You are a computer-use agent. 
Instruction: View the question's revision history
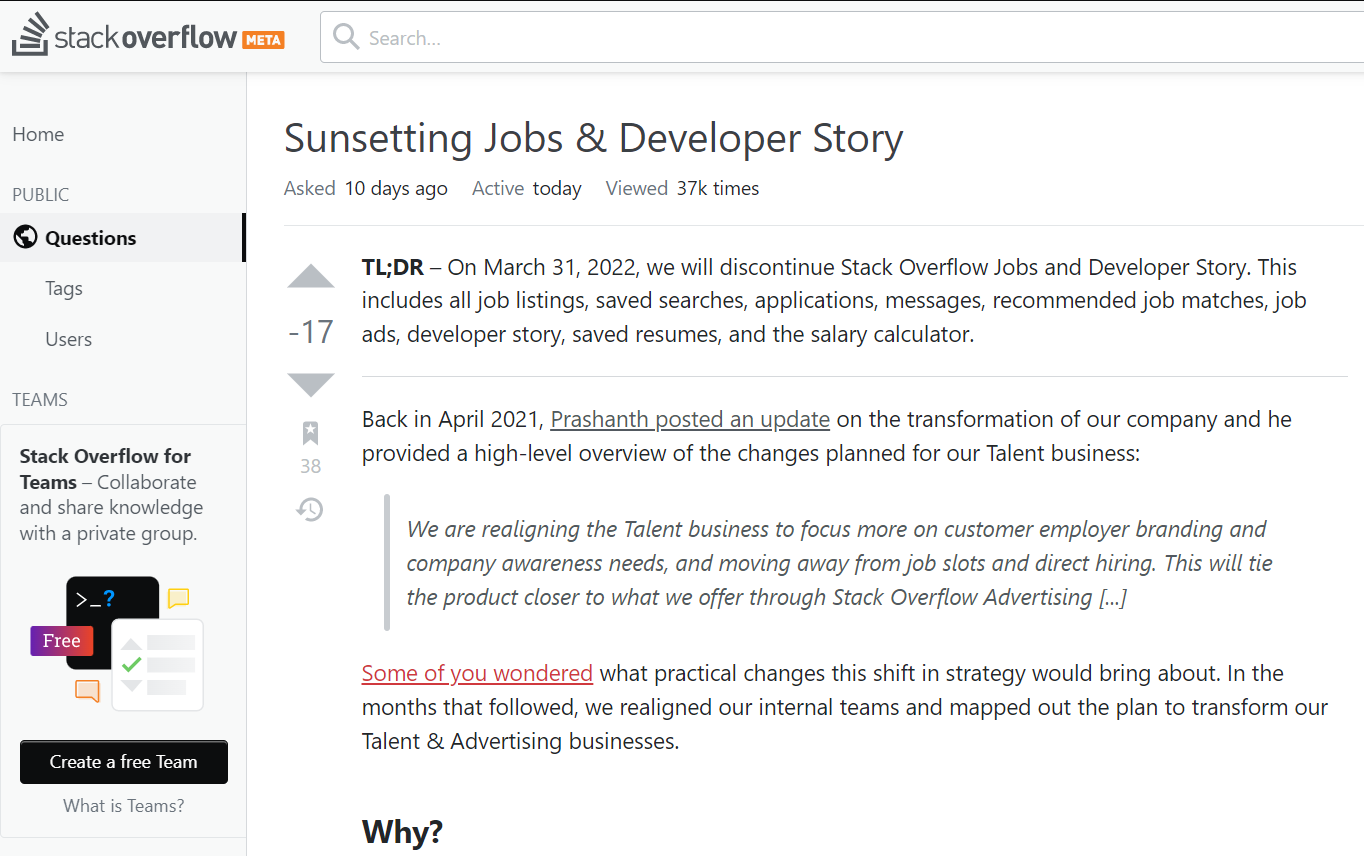[310, 510]
